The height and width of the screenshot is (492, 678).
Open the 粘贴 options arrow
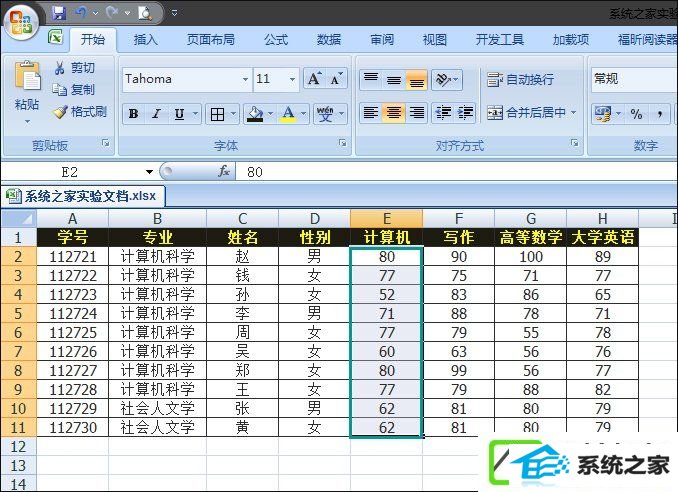[x=27, y=121]
